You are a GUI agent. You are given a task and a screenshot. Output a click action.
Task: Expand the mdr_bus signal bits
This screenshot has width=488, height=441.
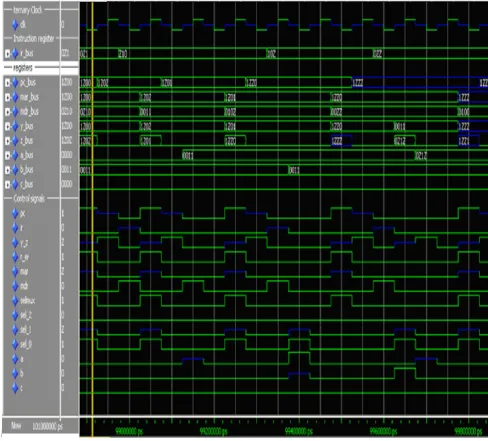click(7, 111)
